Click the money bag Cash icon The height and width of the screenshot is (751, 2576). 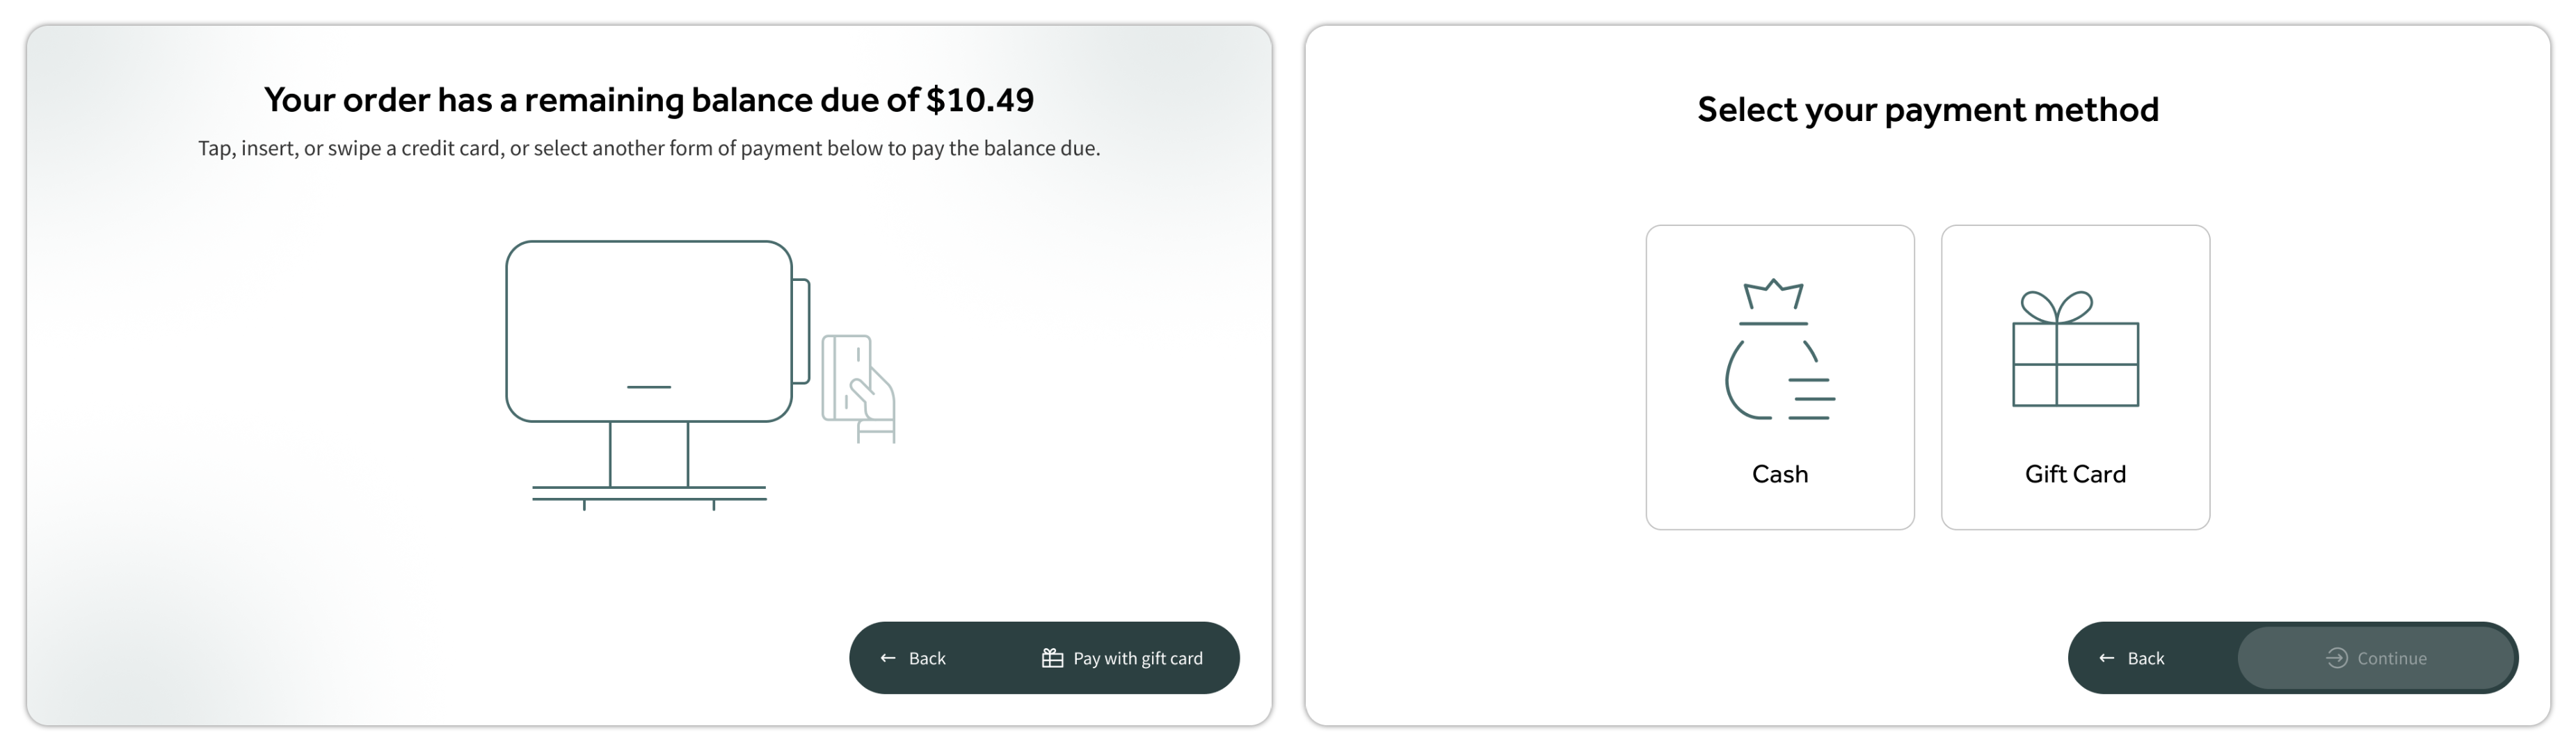pyautogui.click(x=1778, y=349)
